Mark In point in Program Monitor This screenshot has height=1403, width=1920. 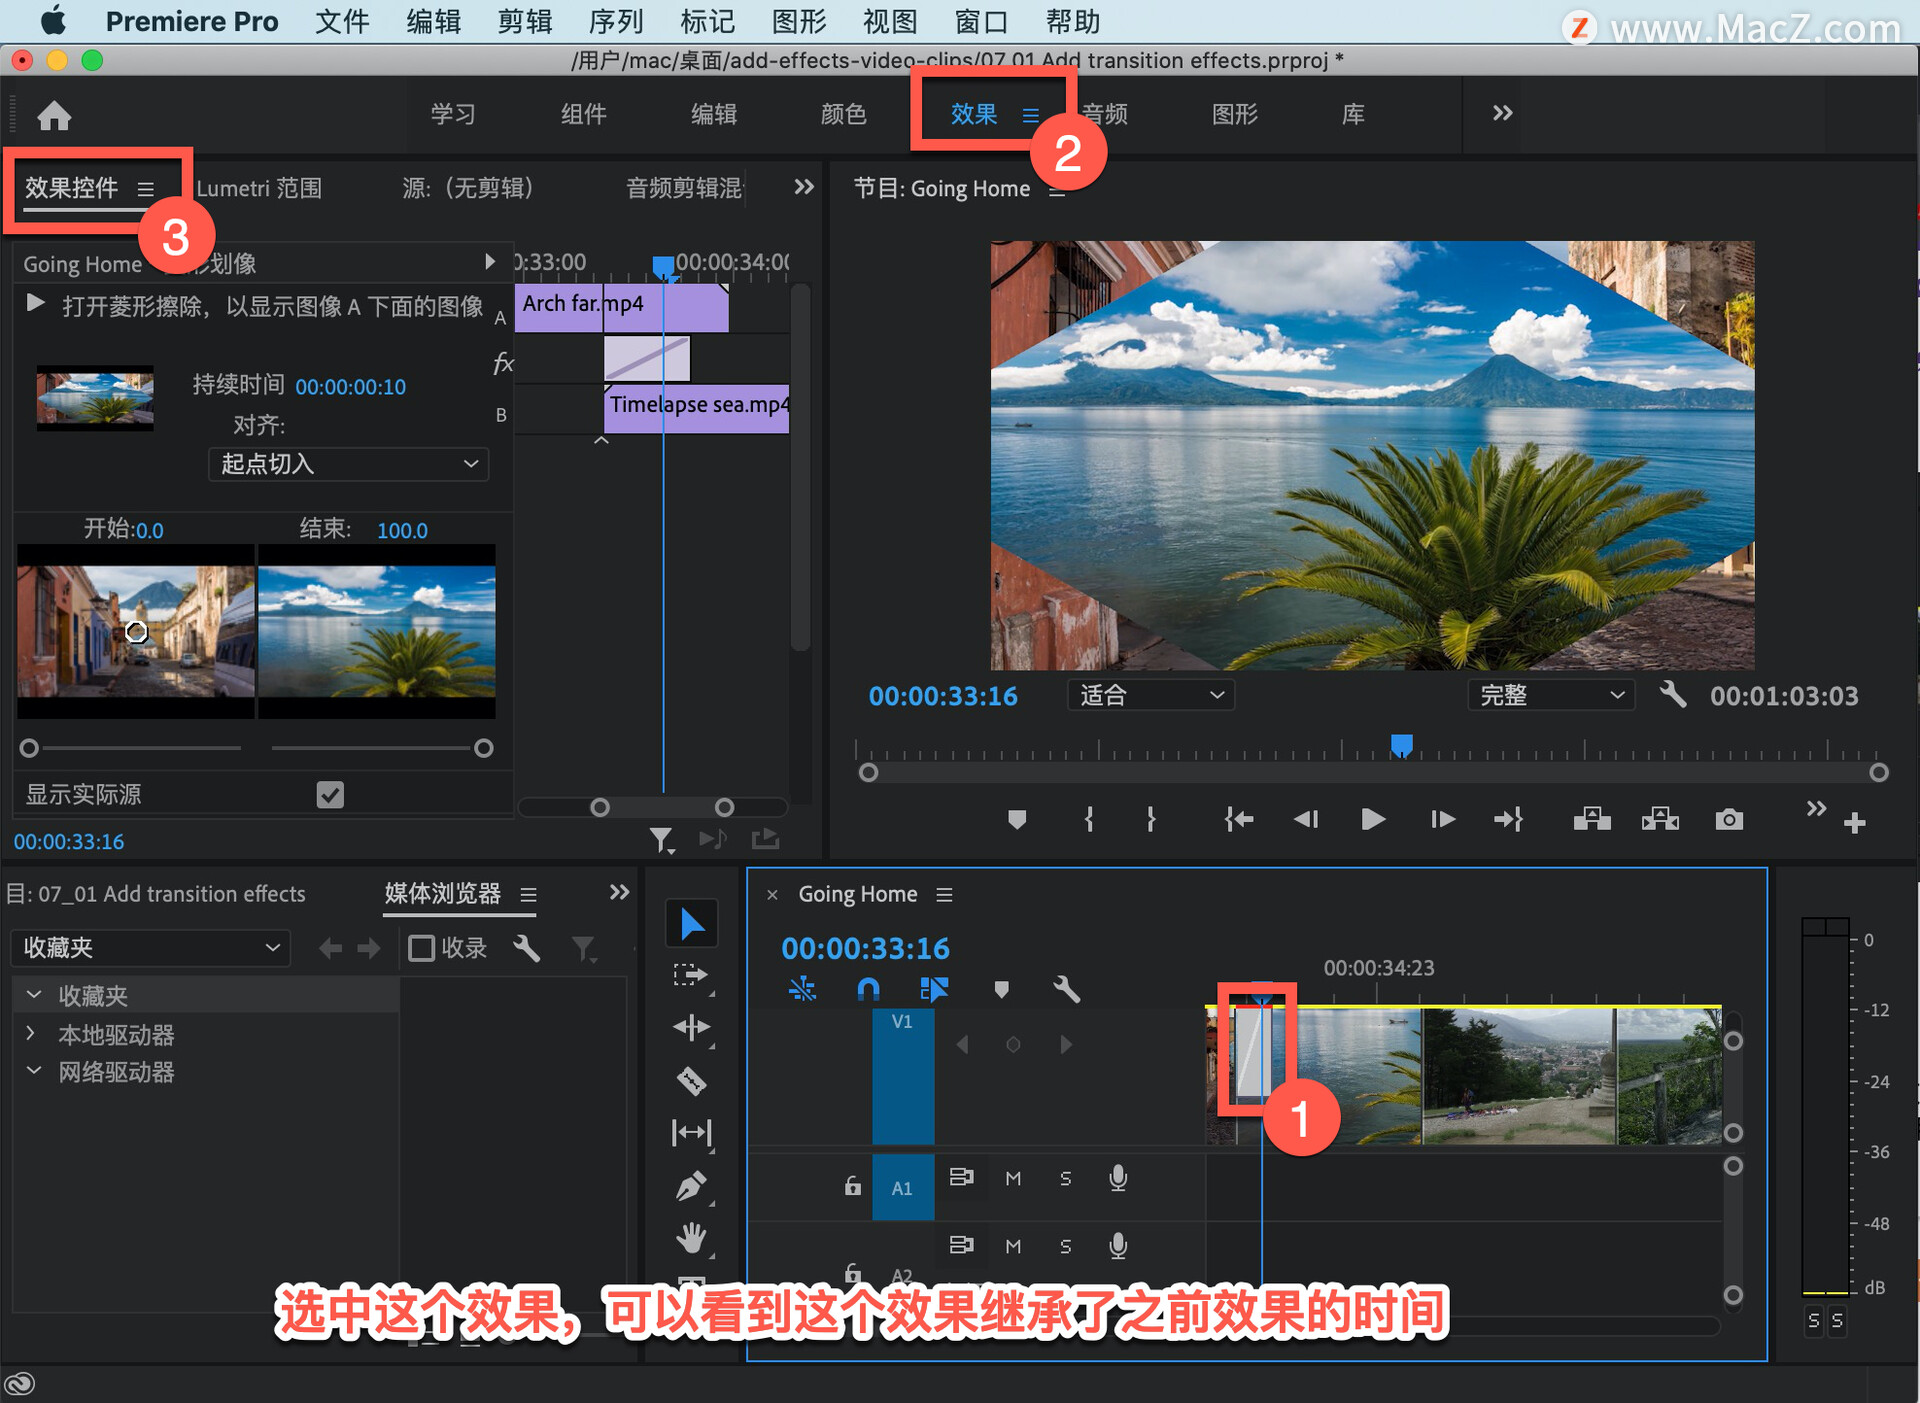pyautogui.click(x=1089, y=820)
